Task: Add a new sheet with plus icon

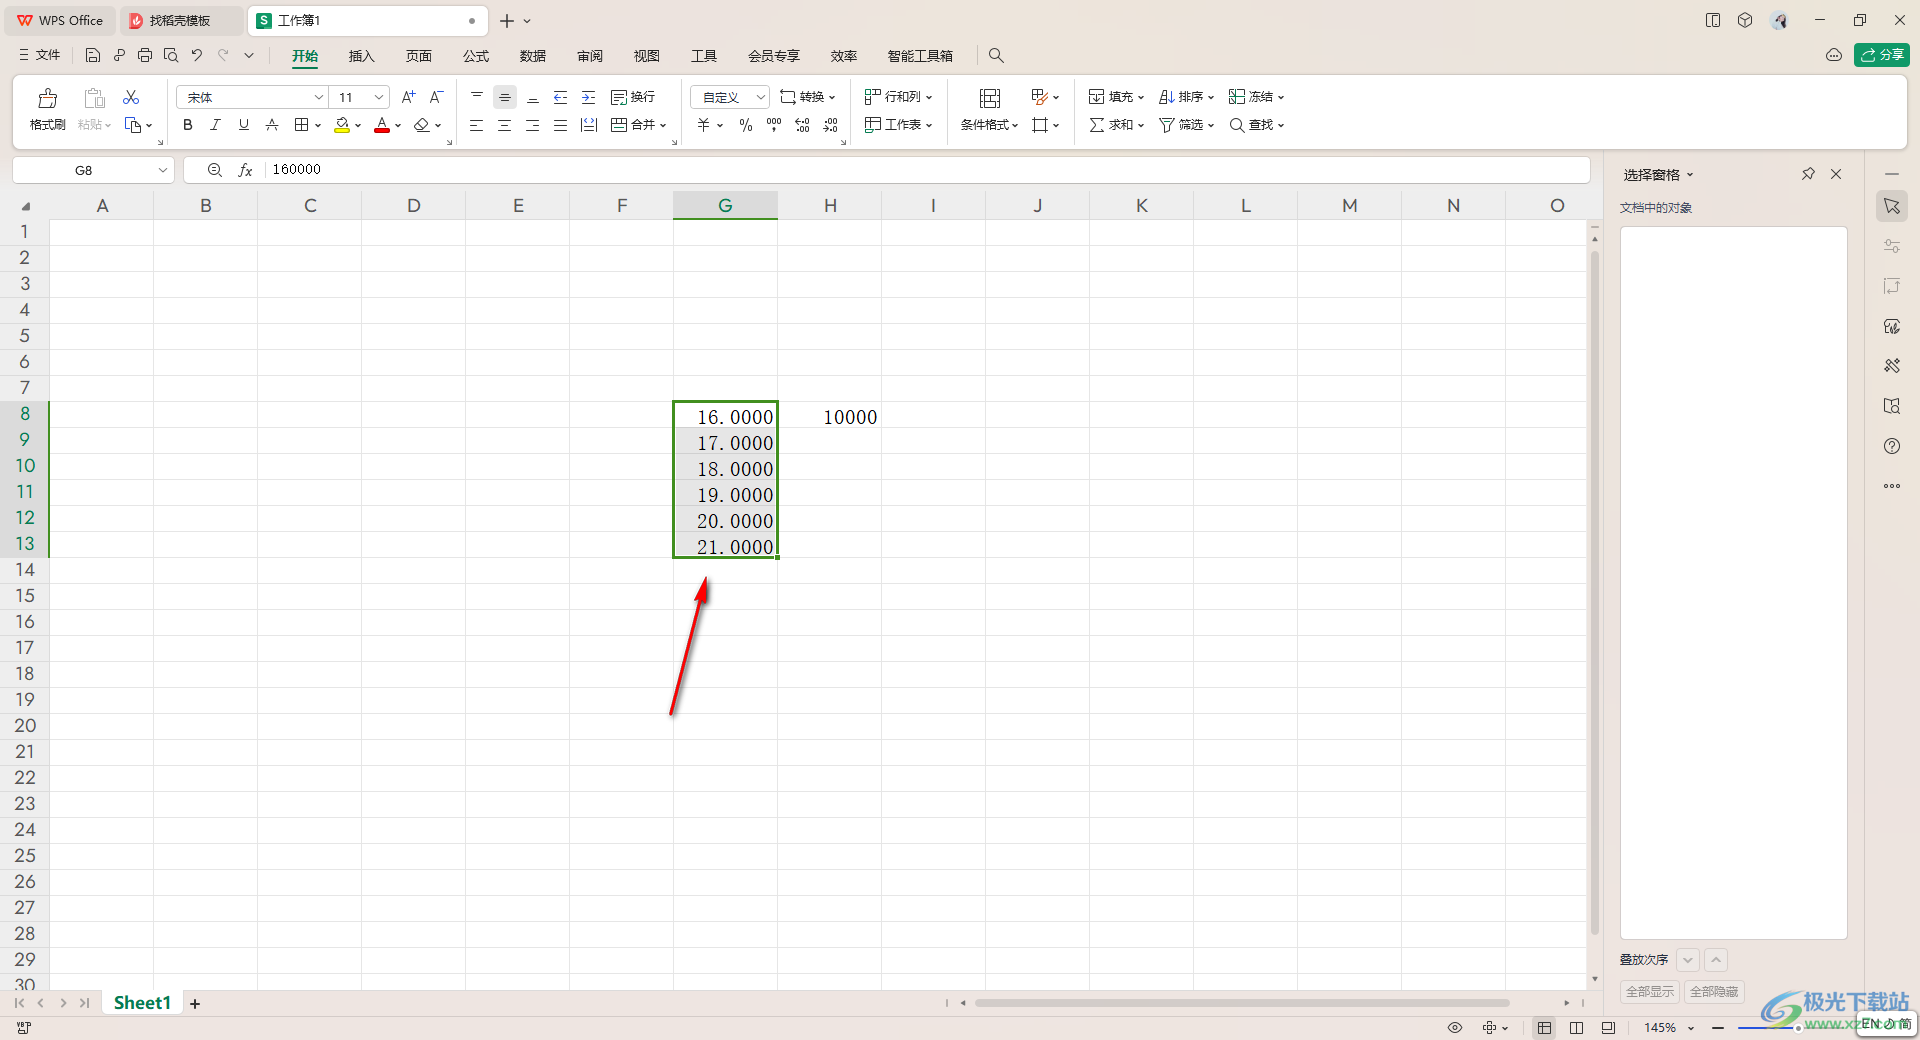Action: [x=195, y=1004]
